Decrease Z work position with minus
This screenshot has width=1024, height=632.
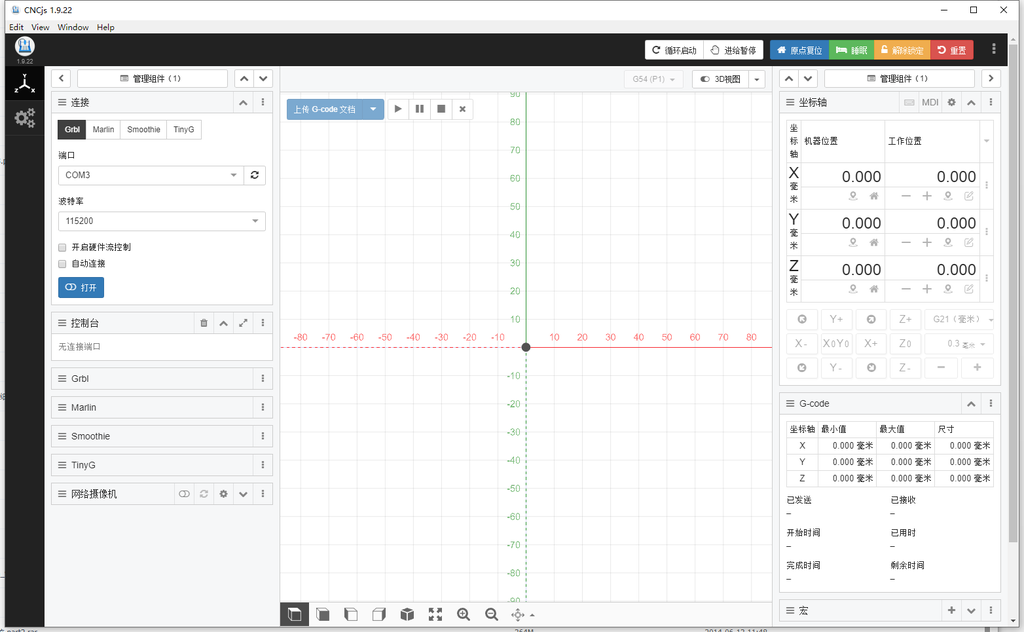click(x=906, y=289)
